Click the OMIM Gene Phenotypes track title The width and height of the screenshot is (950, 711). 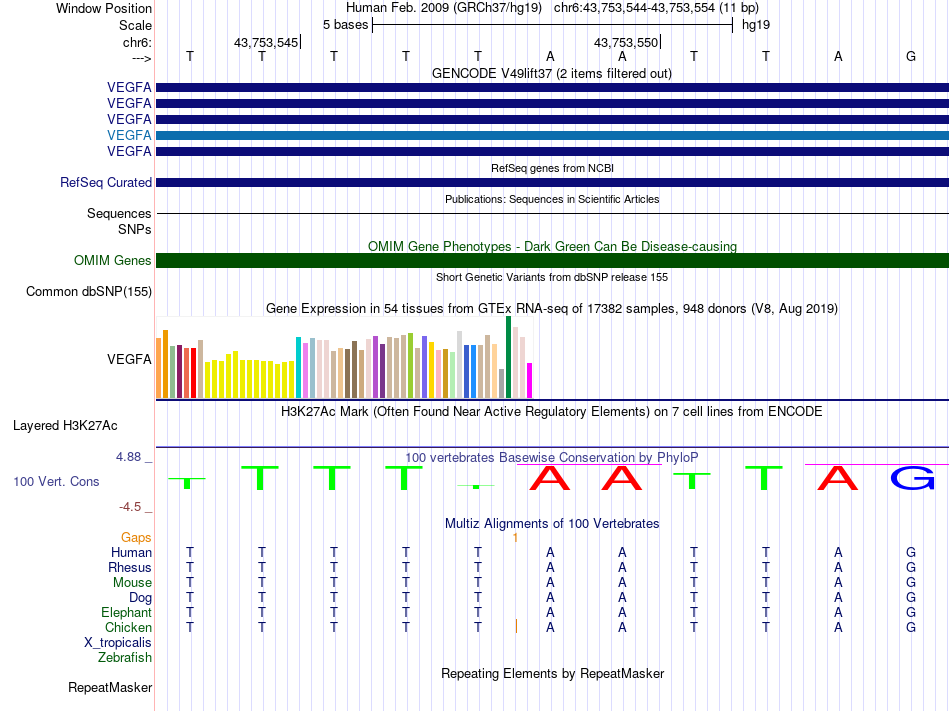coord(552,246)
